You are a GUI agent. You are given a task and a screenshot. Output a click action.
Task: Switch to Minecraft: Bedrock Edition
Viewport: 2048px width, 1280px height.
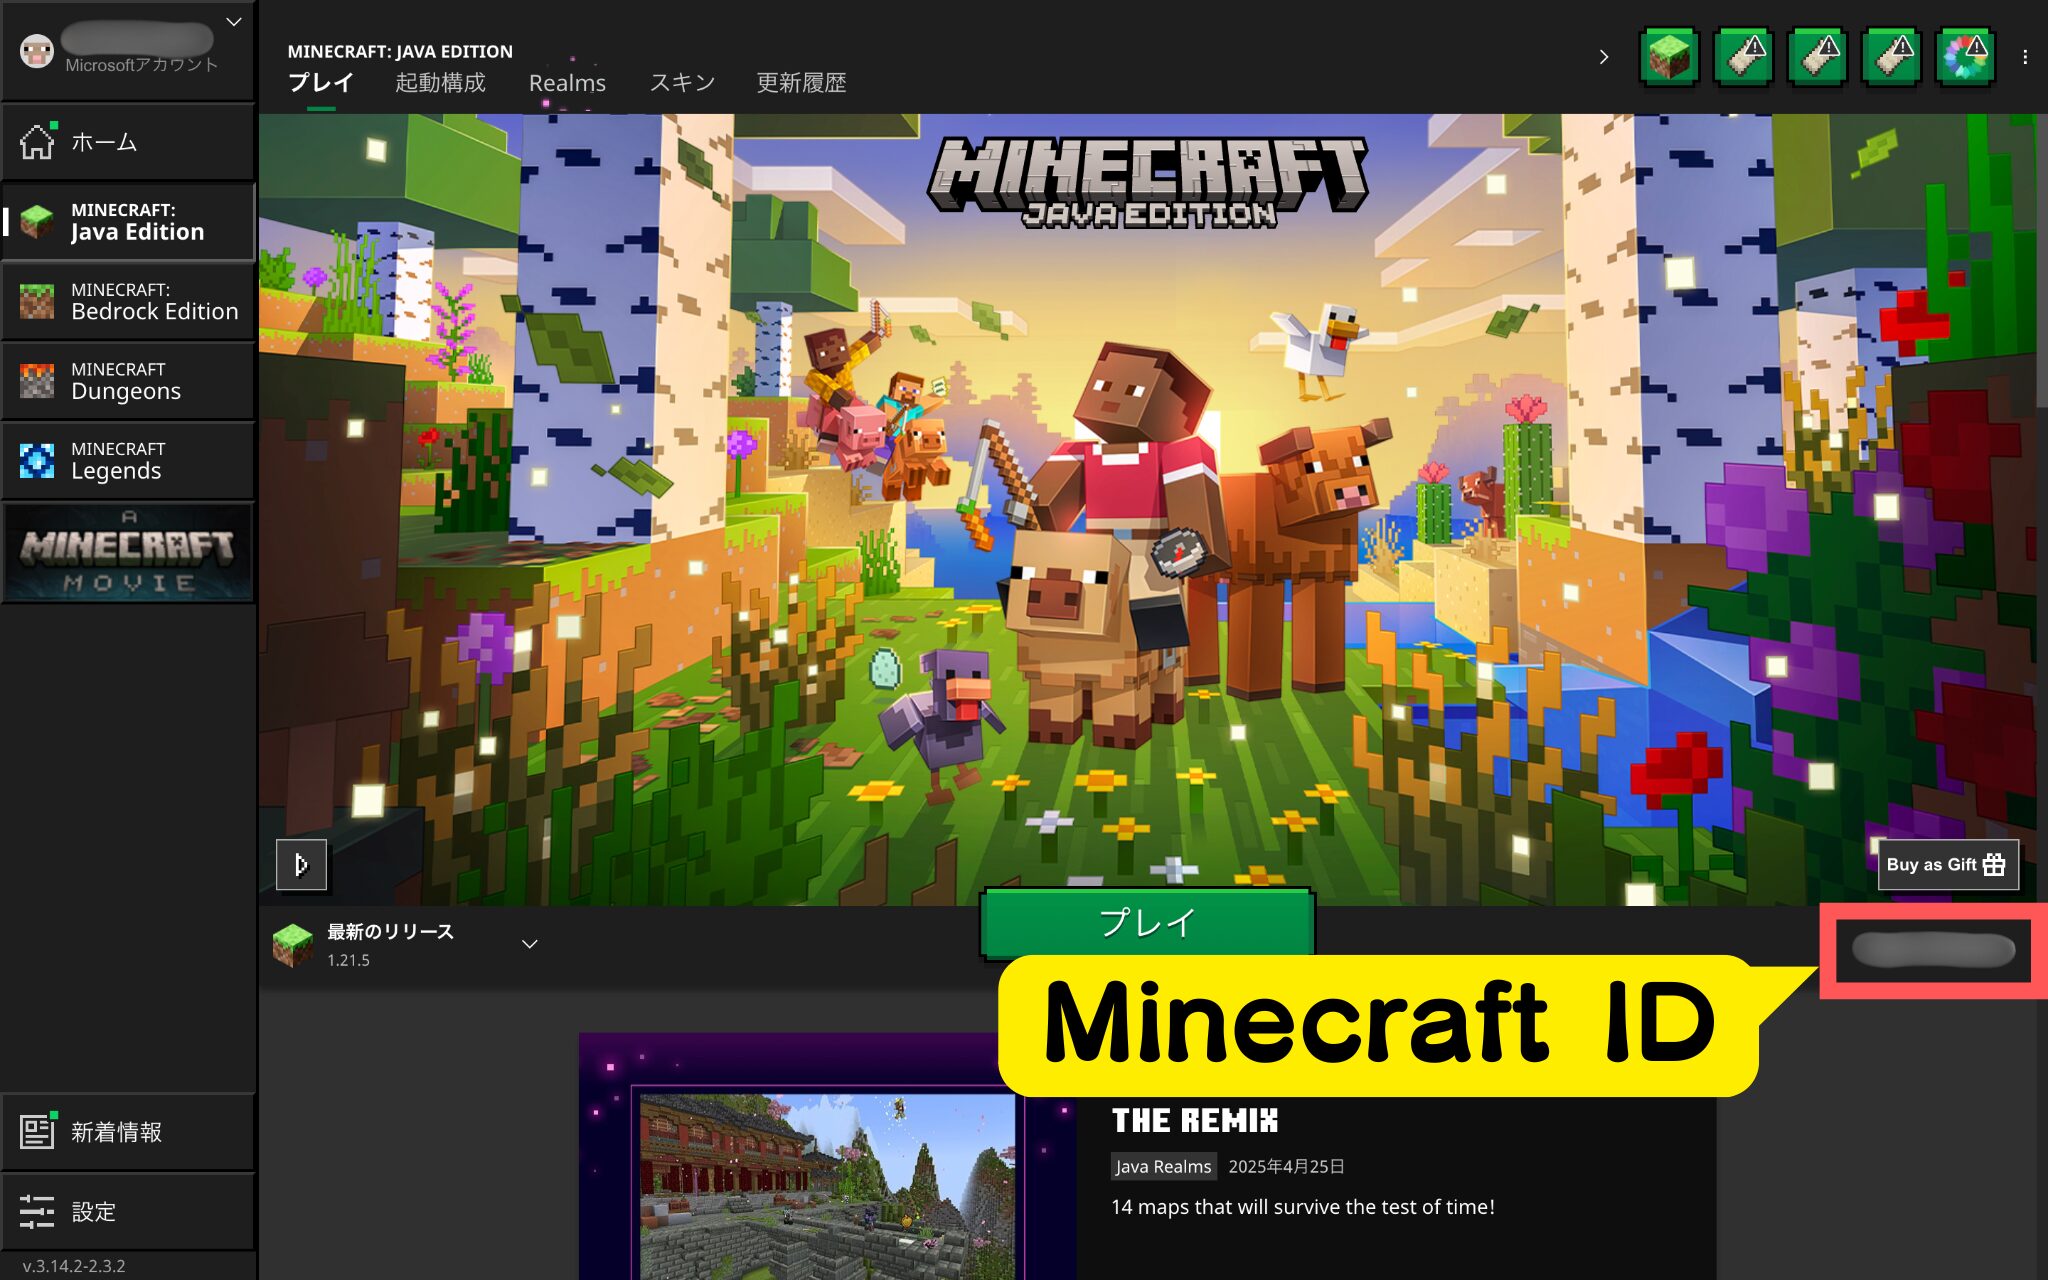click(128, 301)
